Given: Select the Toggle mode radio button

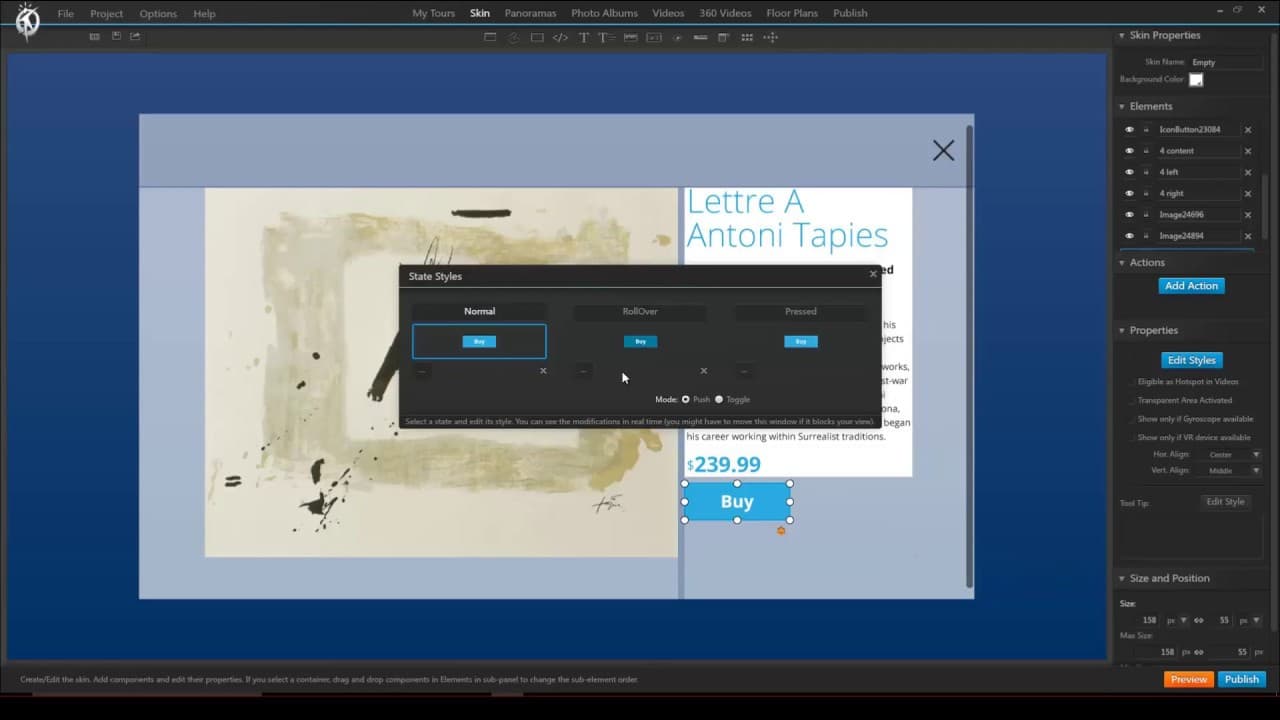Looking at the screenshot, I should [719, 399].
